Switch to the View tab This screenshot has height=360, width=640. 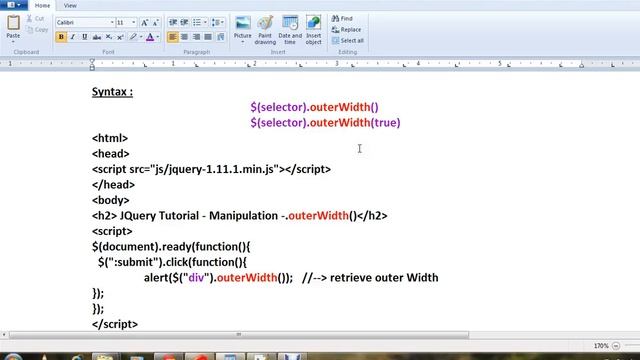point(70,5)
